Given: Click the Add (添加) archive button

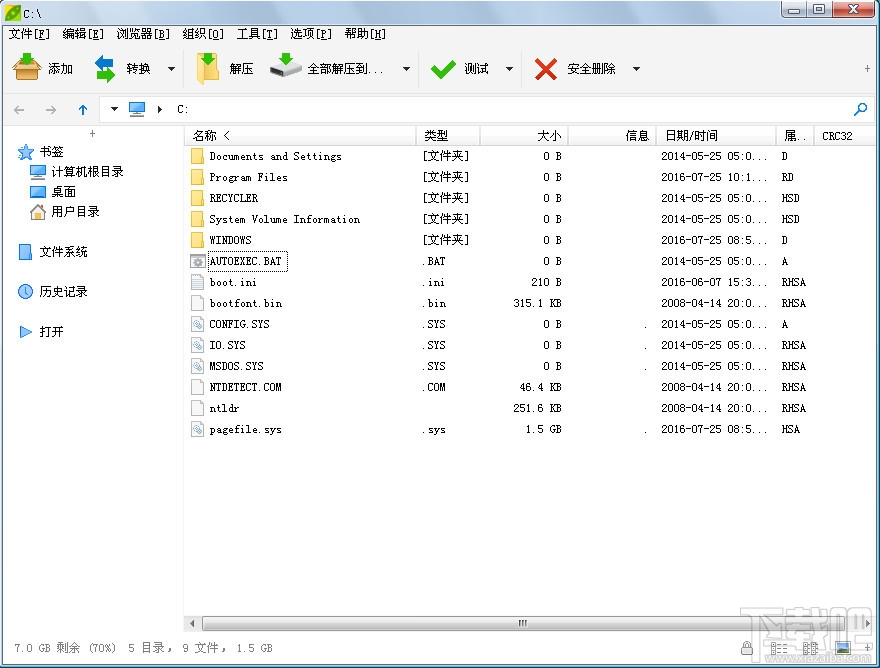Looking at the screenshot, I should 43,68.
